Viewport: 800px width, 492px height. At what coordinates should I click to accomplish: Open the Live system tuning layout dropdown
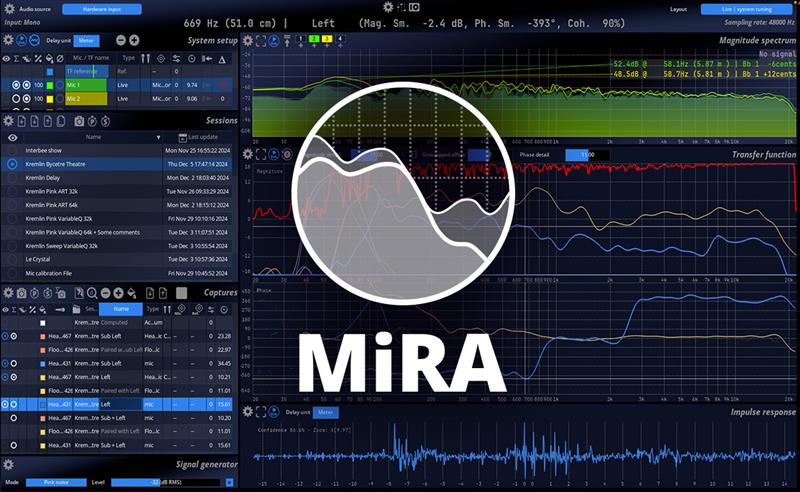746,9
